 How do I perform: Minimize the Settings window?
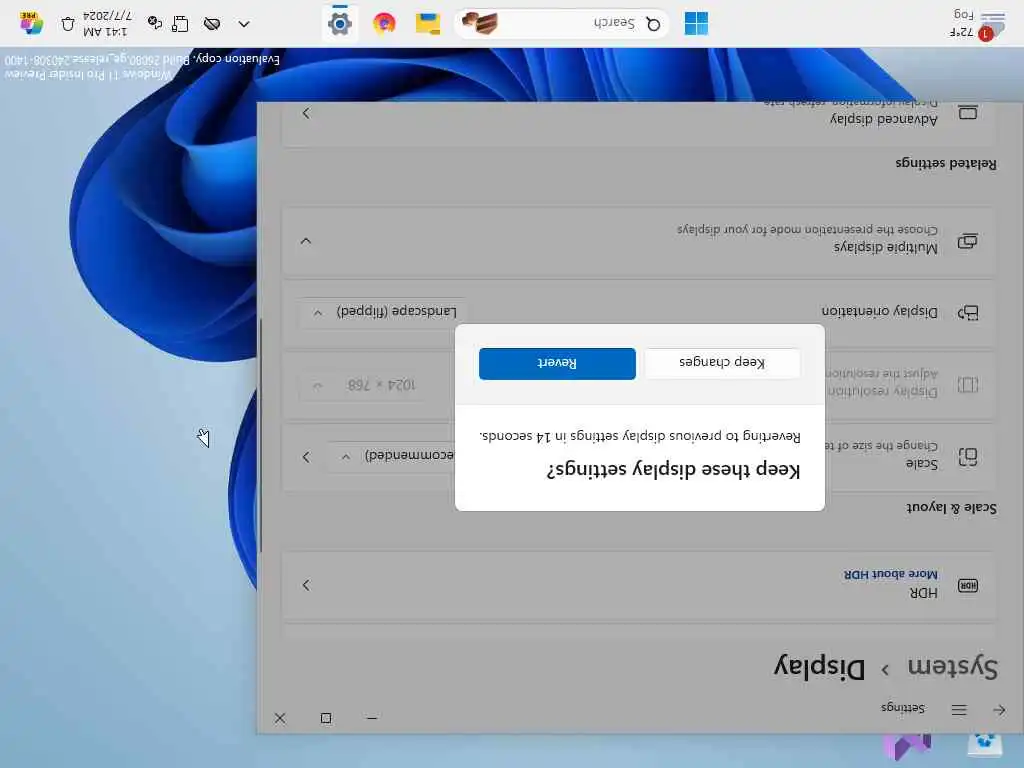click(372, 718)
